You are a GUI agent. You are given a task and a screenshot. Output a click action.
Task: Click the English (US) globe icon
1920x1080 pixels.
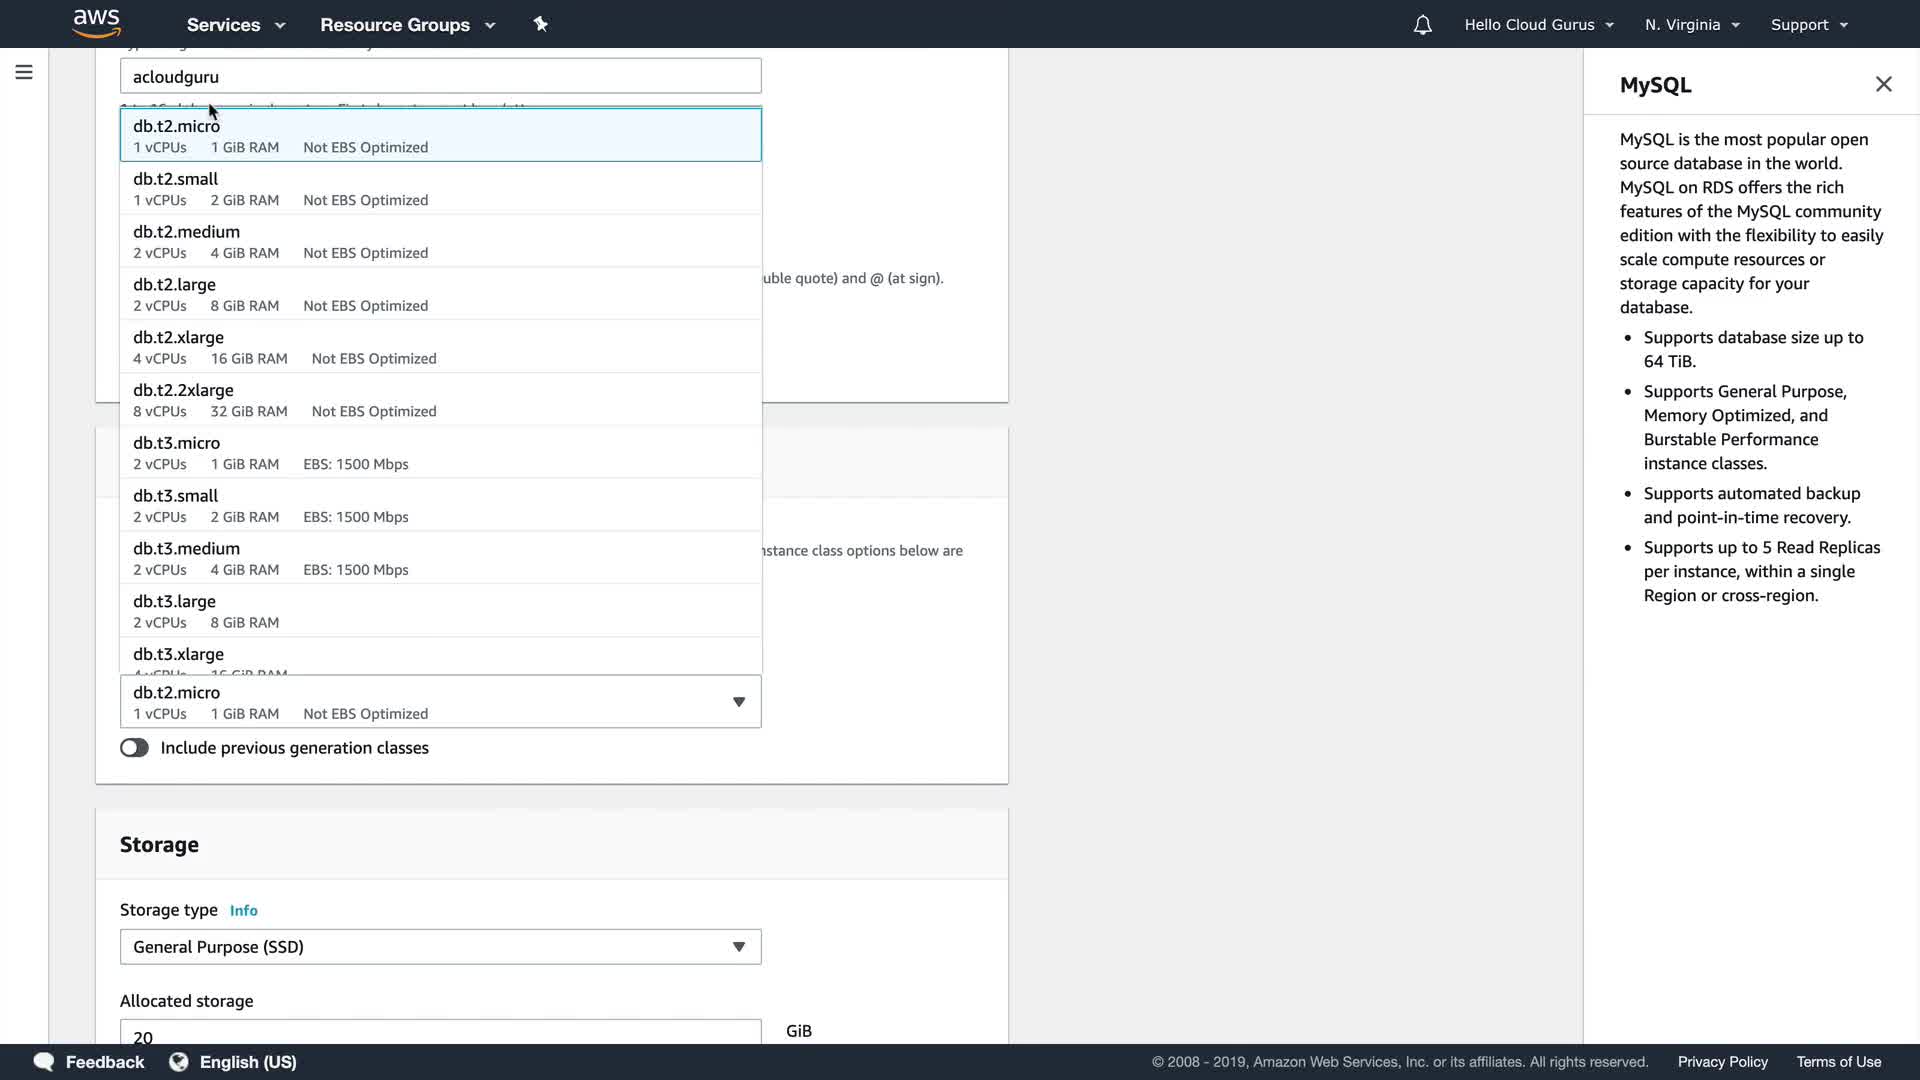point(179,1061)
